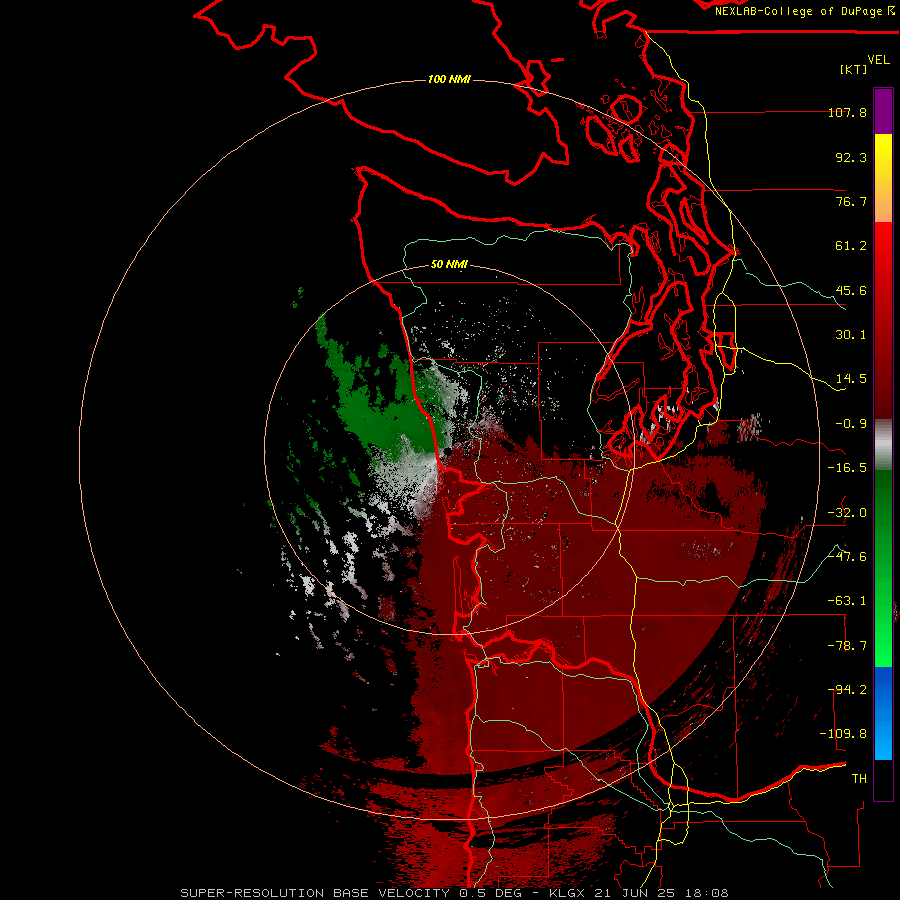
Task: Select the -78.7 velocity scale value
Action: (x=847, y=646)
